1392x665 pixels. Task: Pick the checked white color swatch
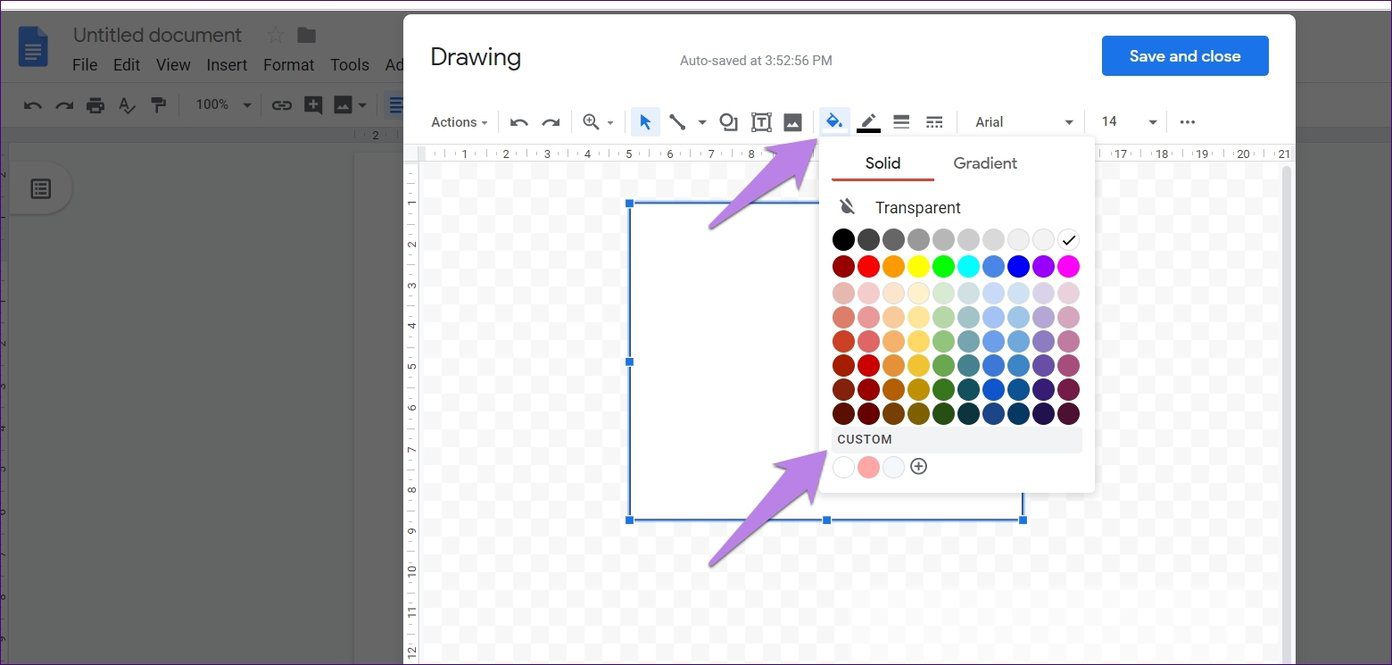tap(1068, 240)
